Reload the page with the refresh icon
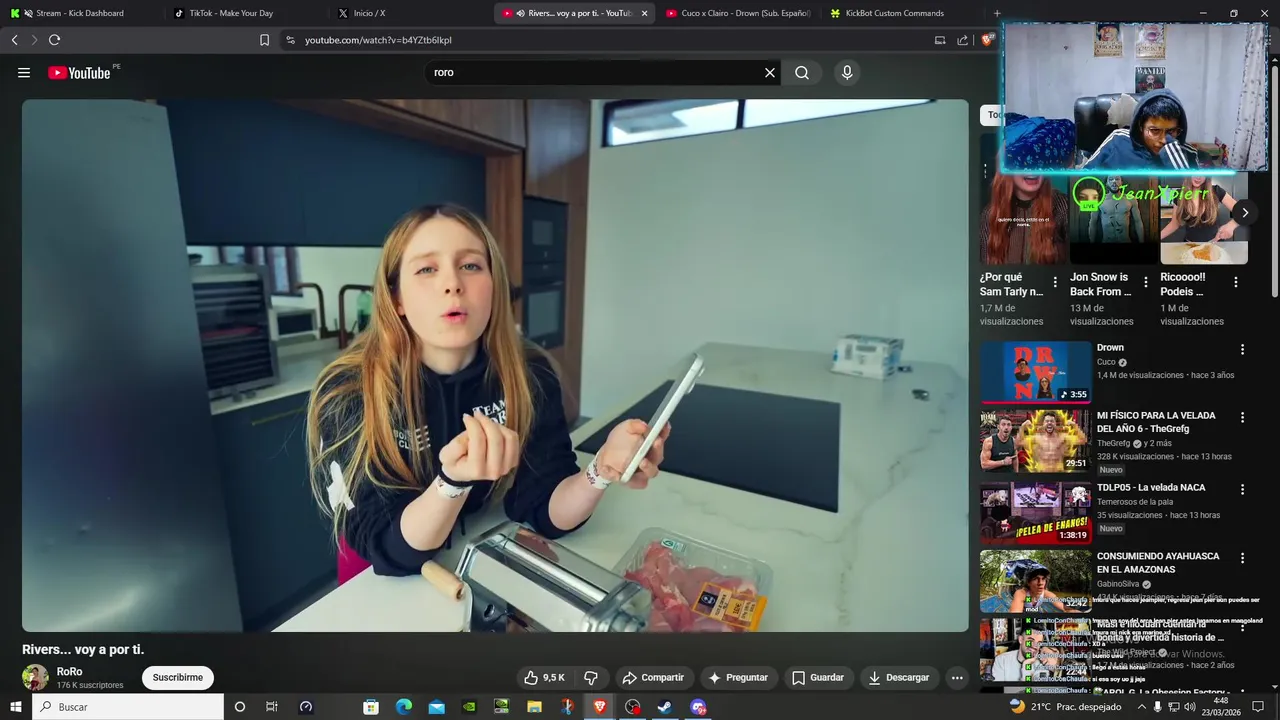1280x720 pixels. click(55, 40)
